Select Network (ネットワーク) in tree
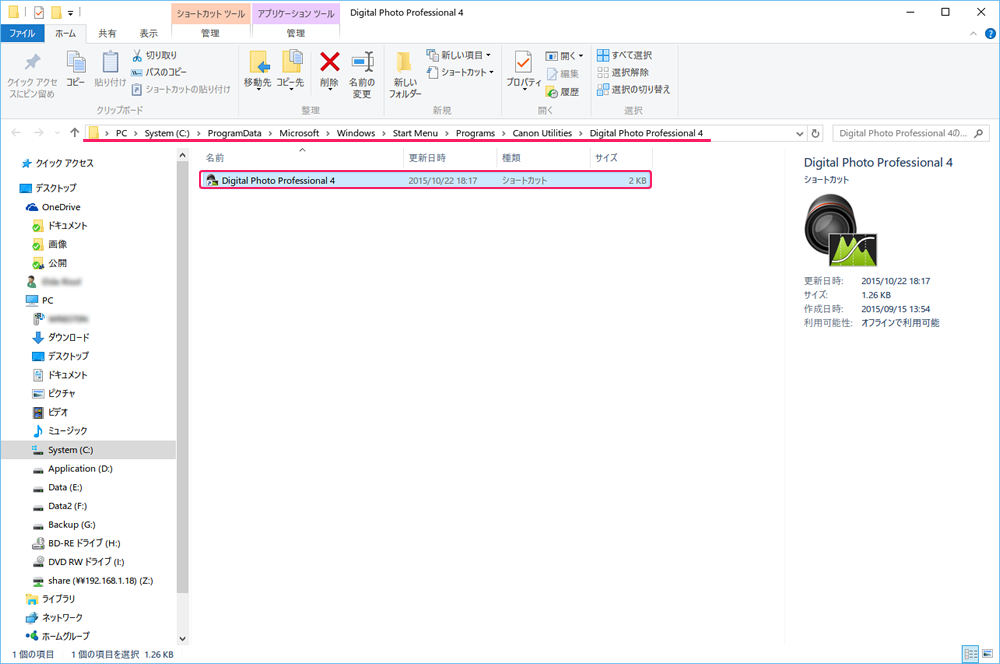This screenshot has height=664, width=1000. [55, 617]
